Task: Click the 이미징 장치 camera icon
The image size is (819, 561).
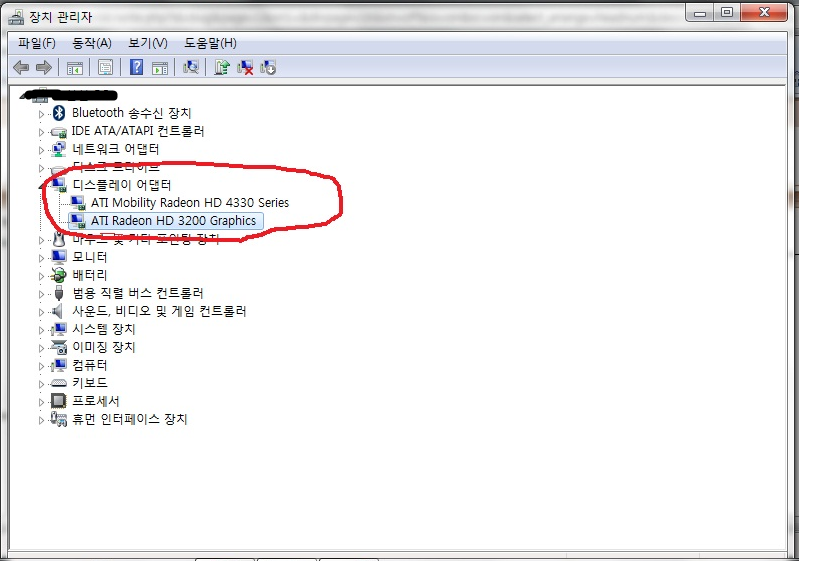Action: click(x=59, y=347)
